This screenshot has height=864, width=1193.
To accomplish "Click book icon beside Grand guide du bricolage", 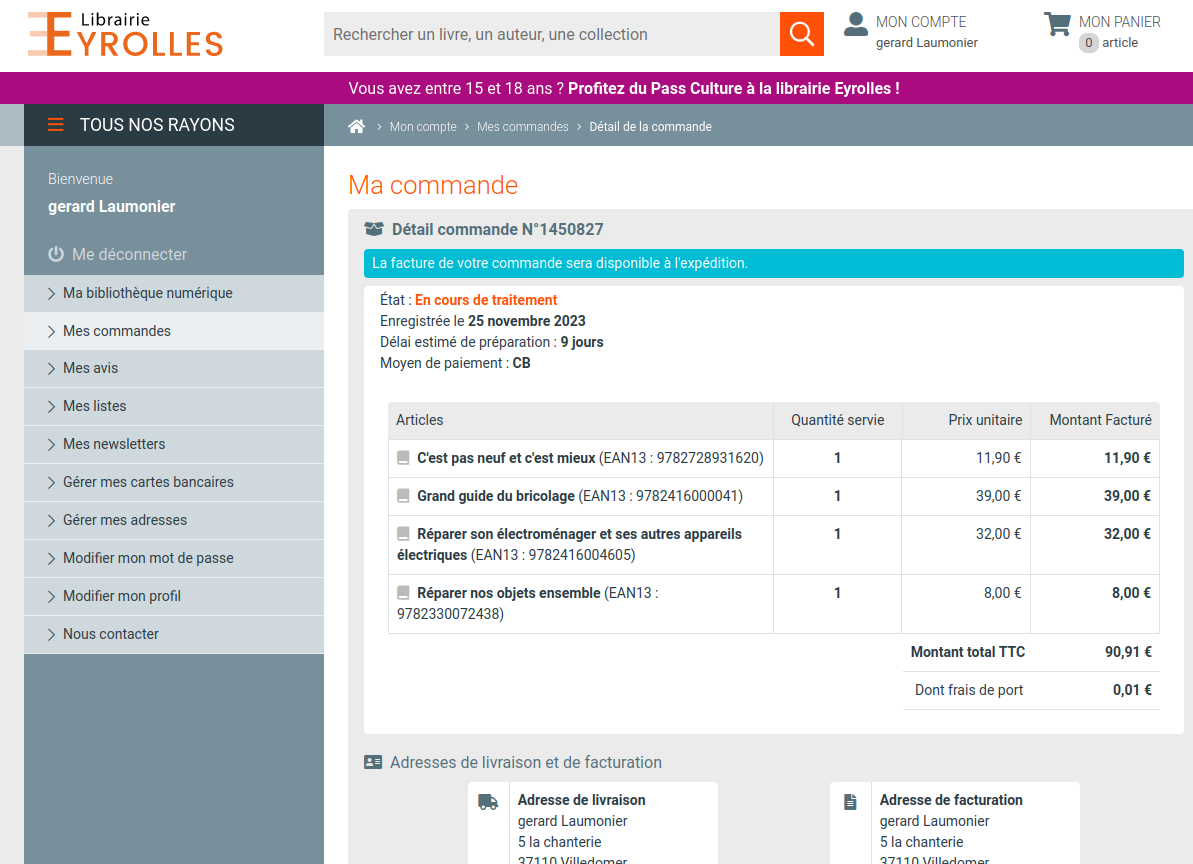I will (403, 496).
